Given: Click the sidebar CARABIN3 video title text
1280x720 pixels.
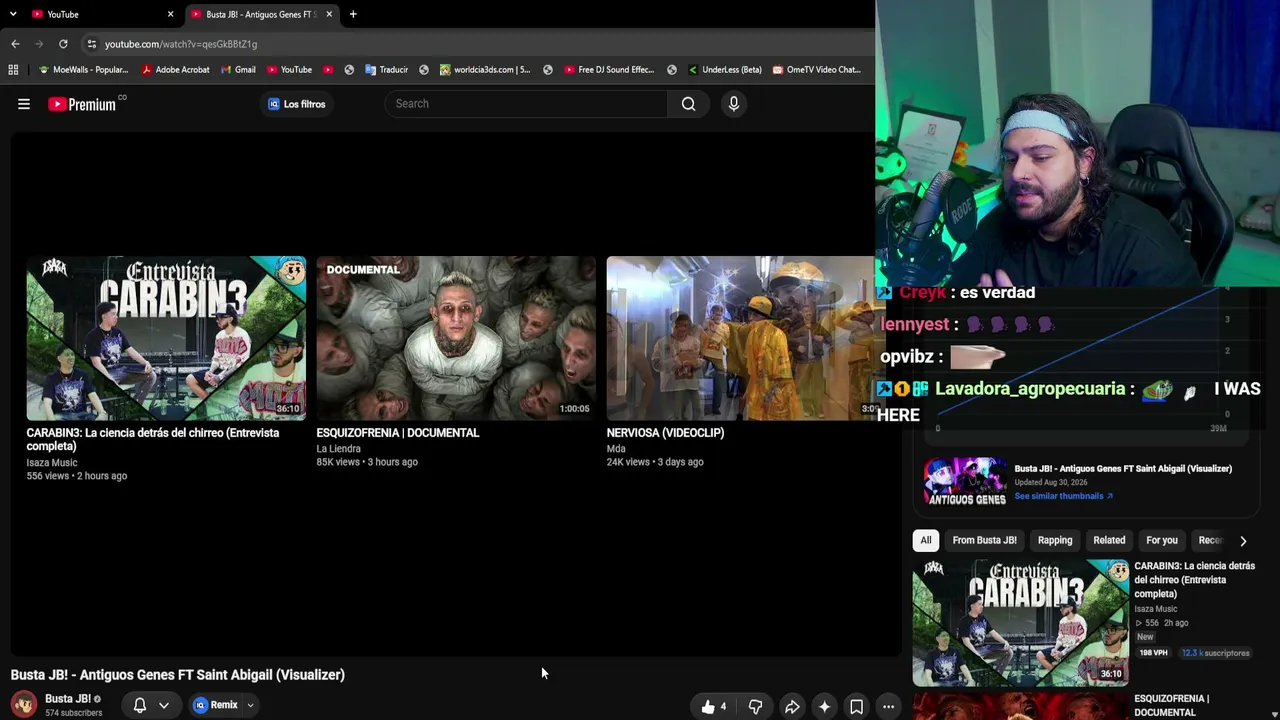Looking at the screenshot, I should click(x=1194, y=580).
